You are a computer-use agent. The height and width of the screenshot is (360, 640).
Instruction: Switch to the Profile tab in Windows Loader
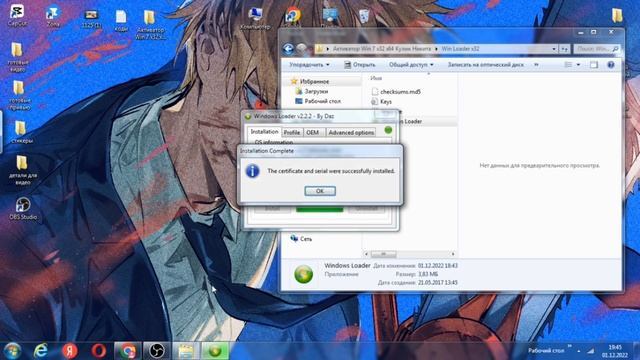click(292, 132)
